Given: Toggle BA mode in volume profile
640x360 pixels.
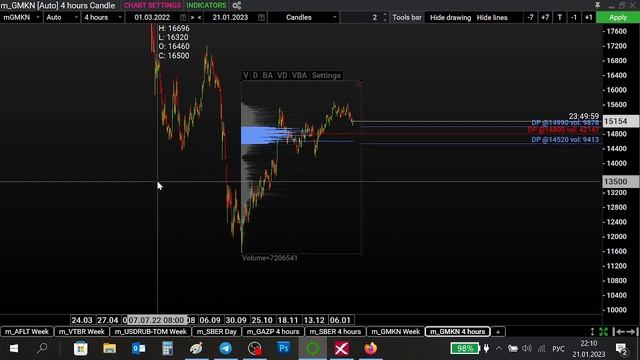Looking at the screenshot, I should tap(267, 76).
